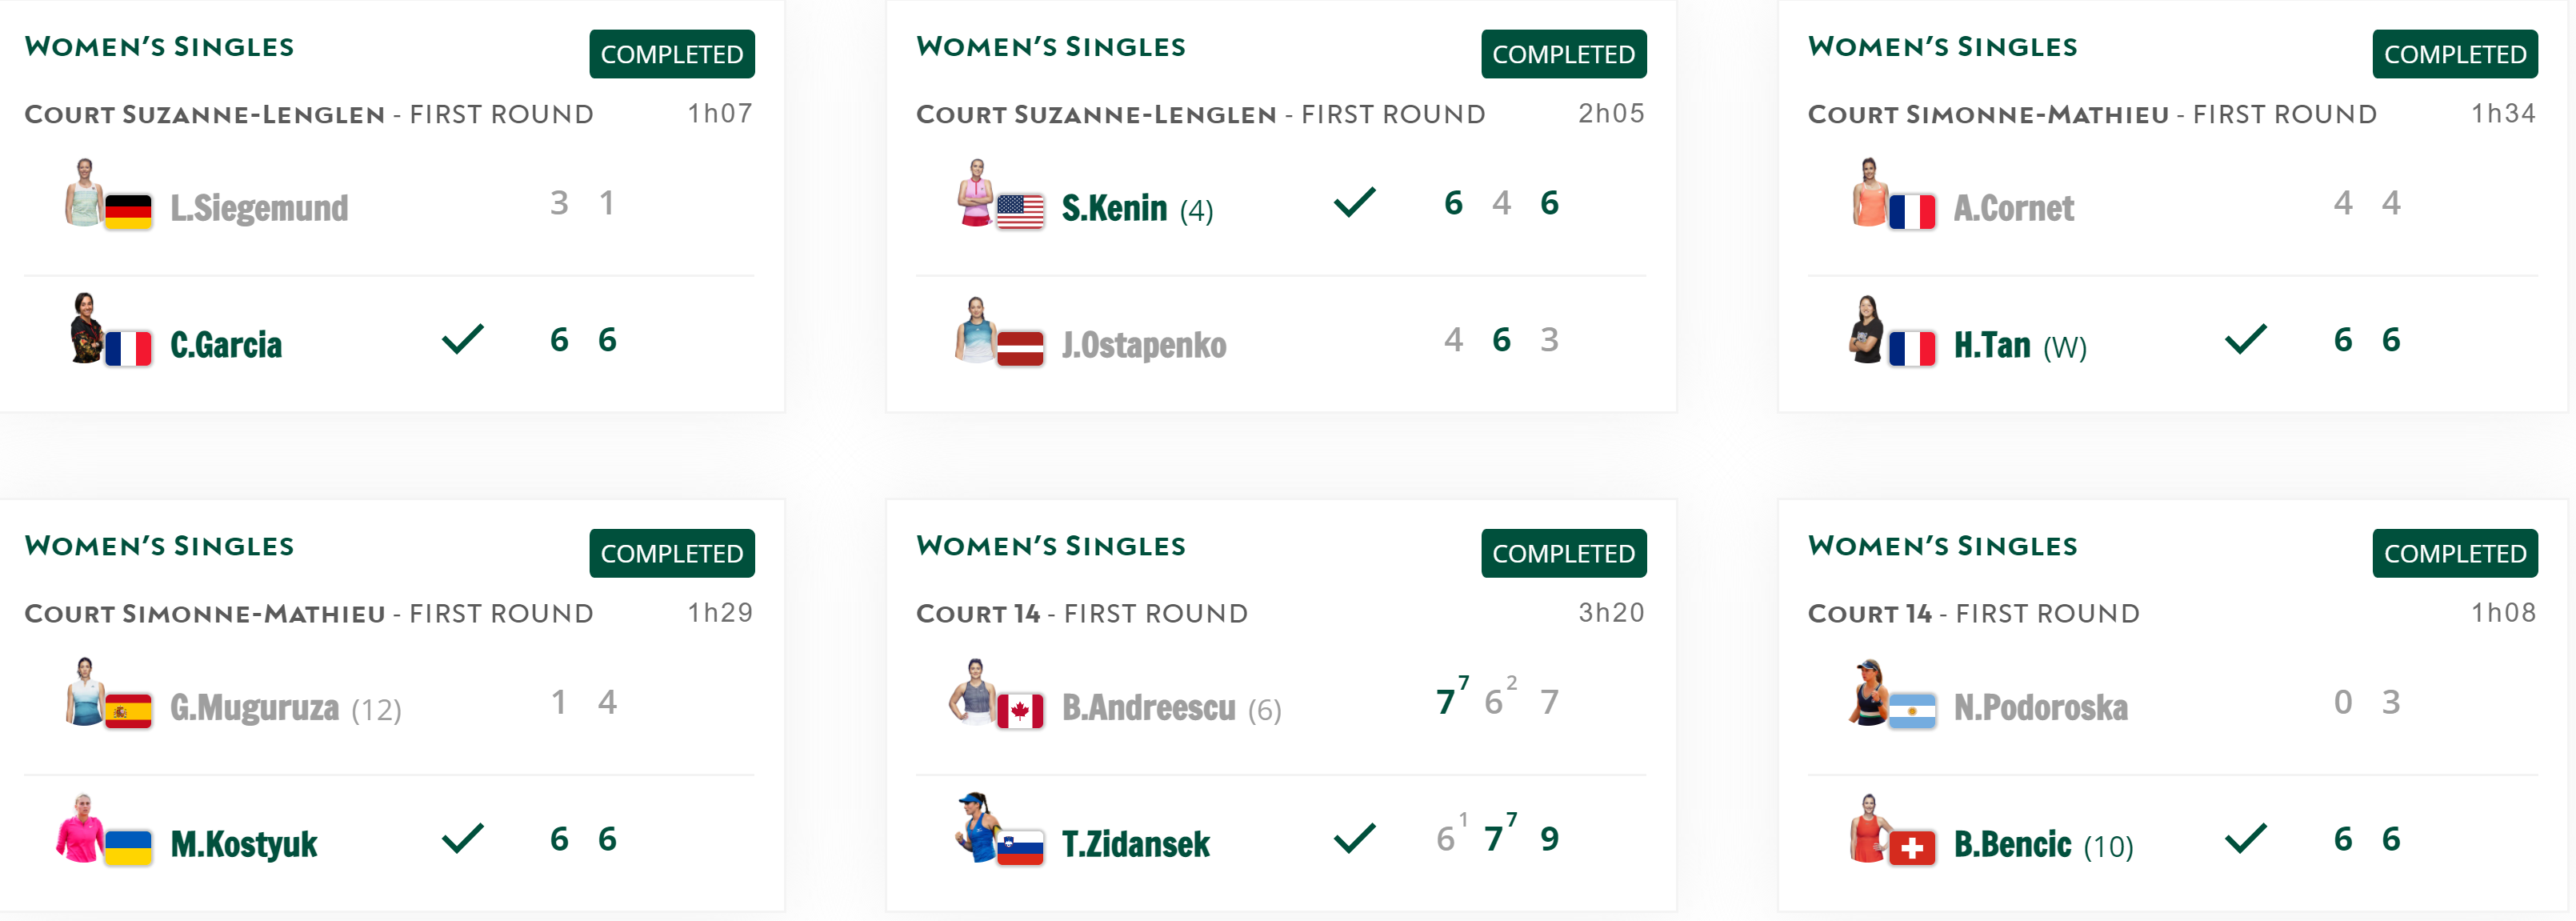
Task: Click COMPLETED badge on Podoroska vs Bencic match
Action: click(x=2454, y=553)
